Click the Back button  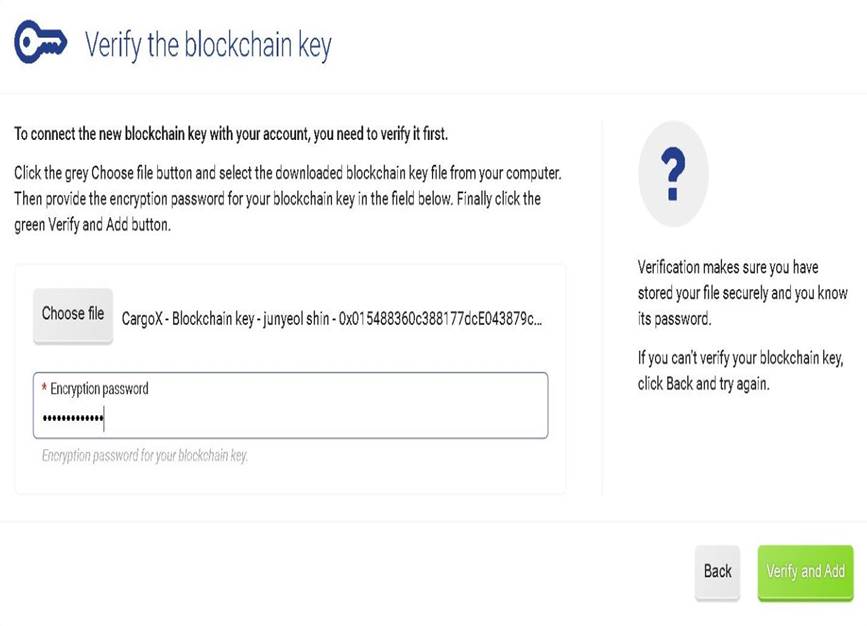[x=717, y=572]
